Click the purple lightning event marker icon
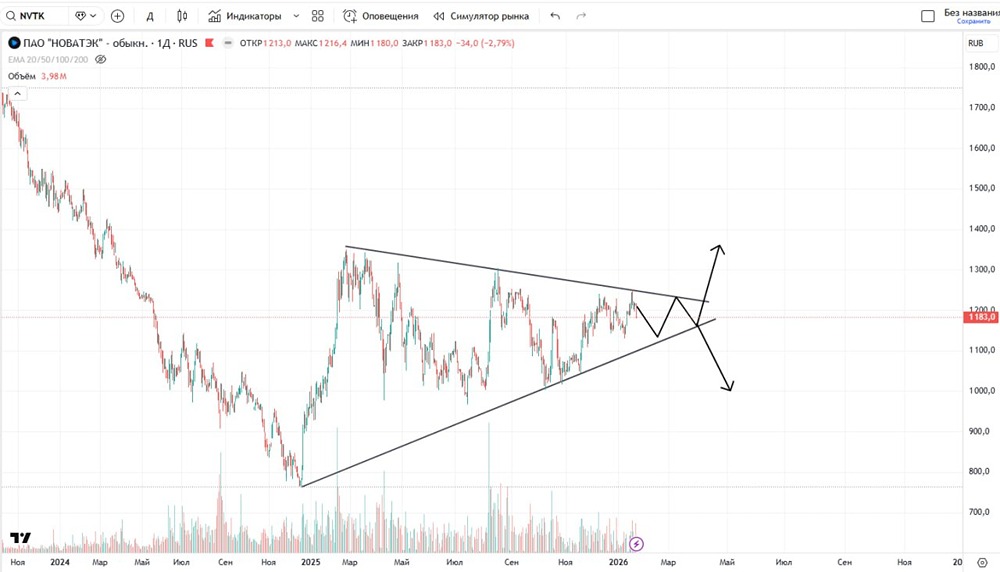Screen dimensions: 1000x572 636,544
